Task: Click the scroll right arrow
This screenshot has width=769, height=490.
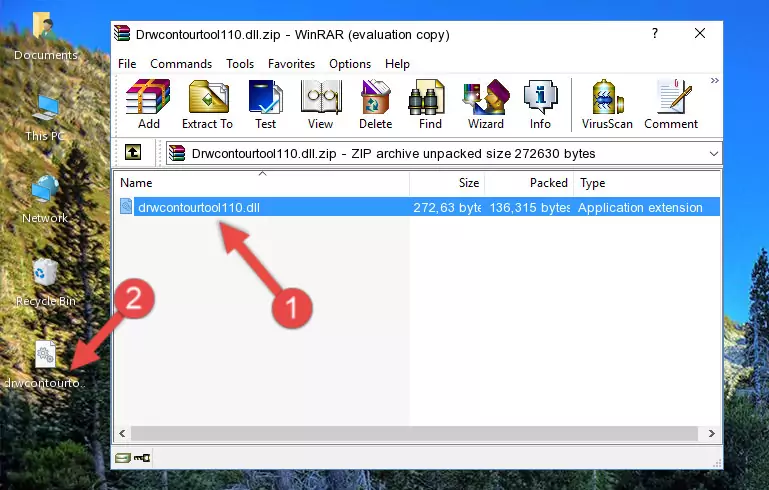Action: click(x=711, y=434)
